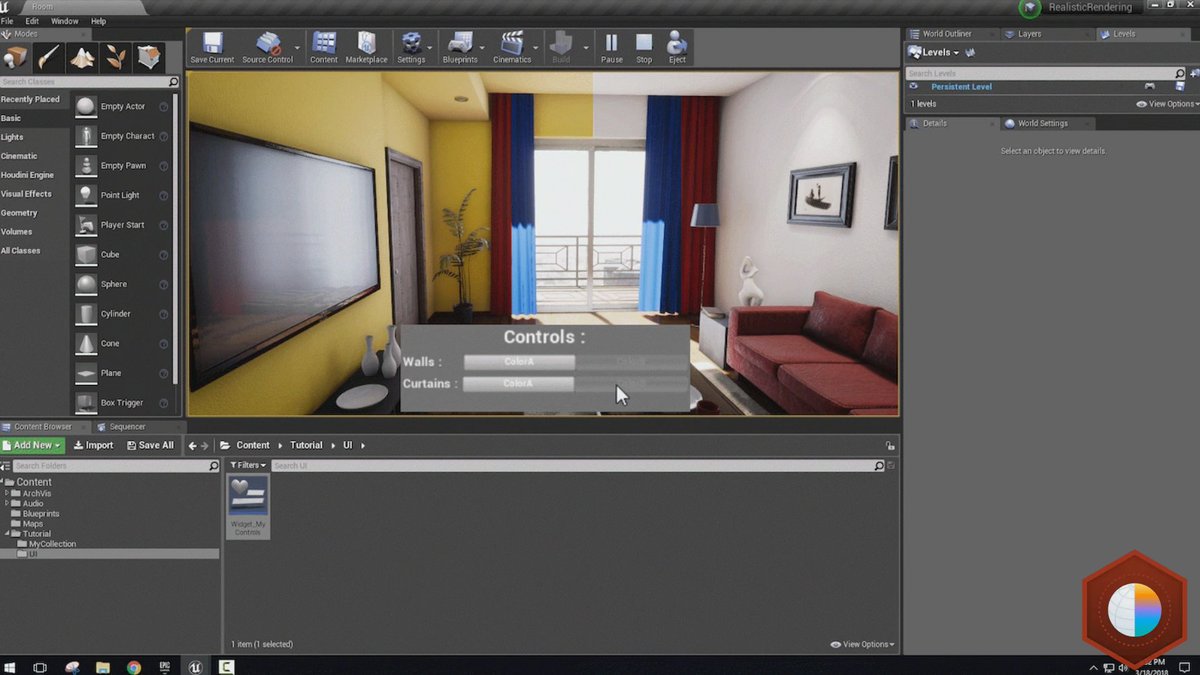Open the File menu
1200x675 pixels.
tap(7, 21)
